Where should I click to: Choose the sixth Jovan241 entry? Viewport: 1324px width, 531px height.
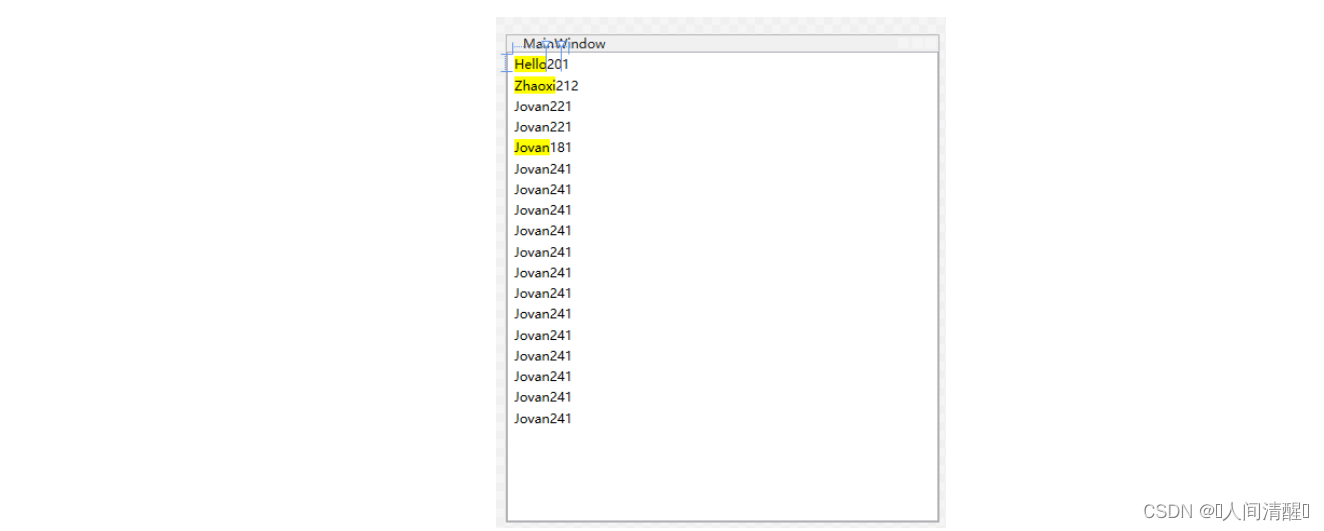pos(543,273)
